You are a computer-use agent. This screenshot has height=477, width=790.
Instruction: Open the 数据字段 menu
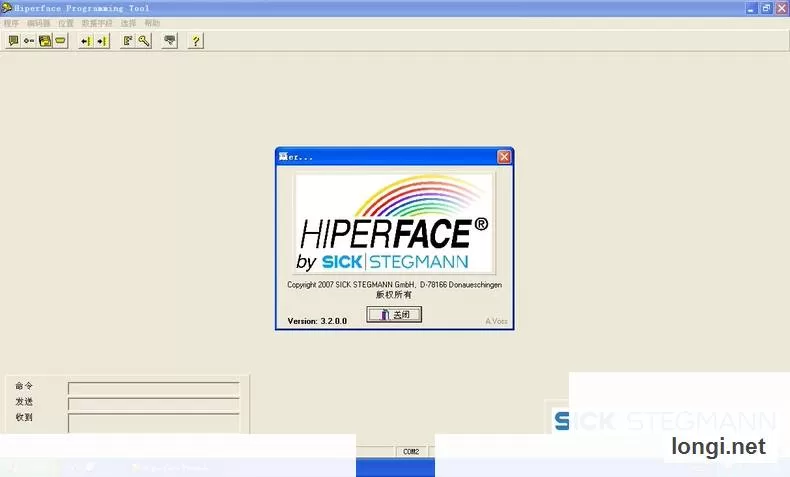coord(97,23)
